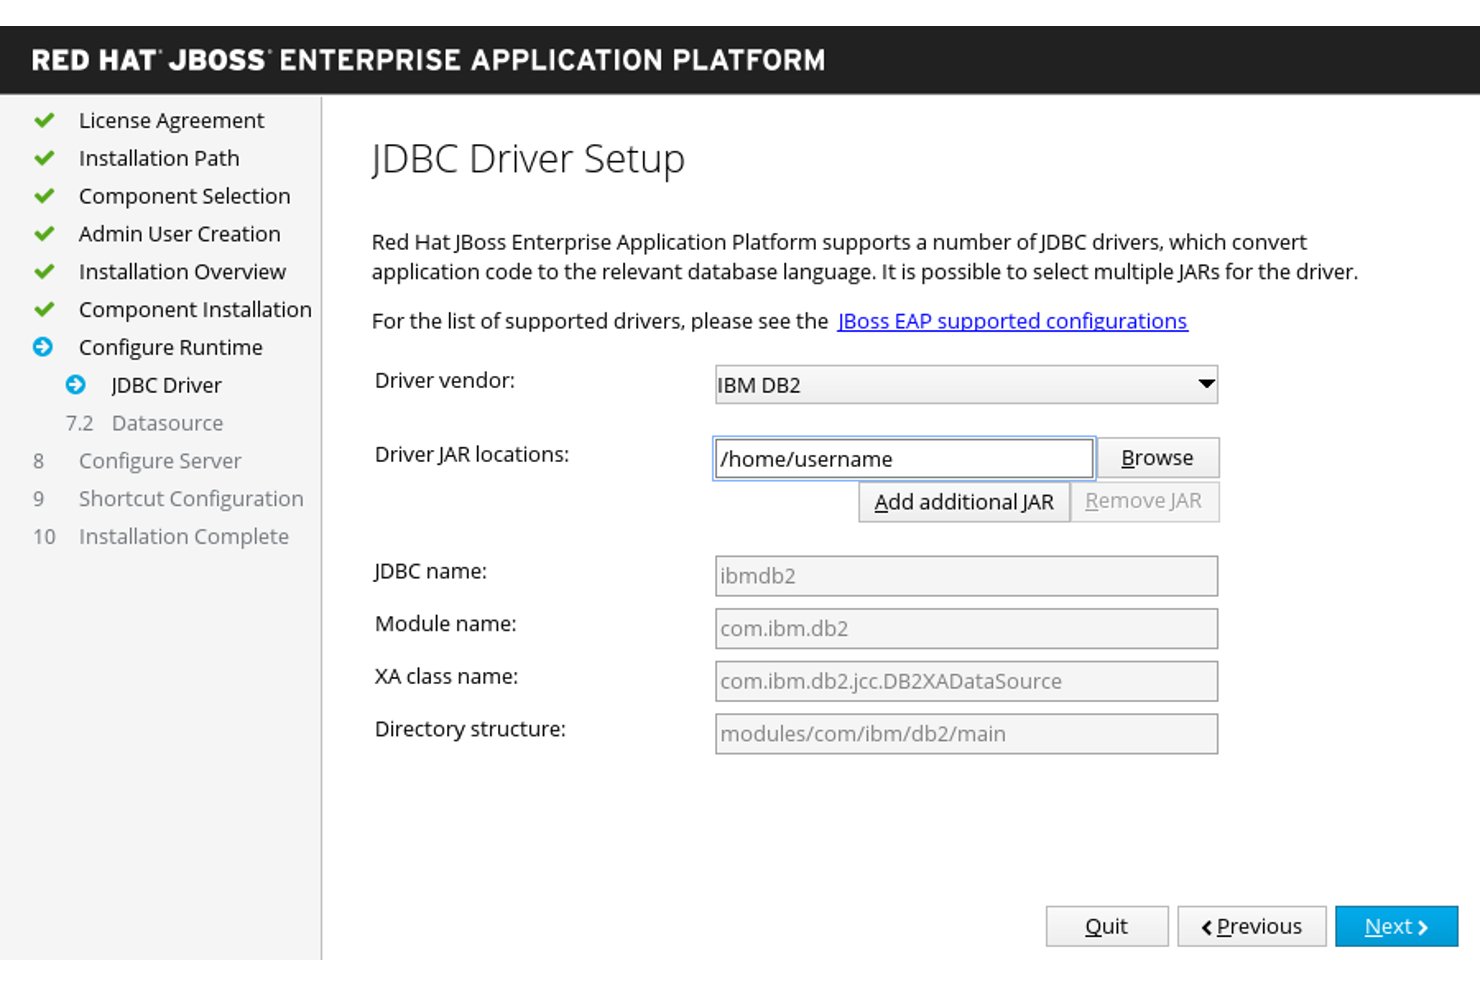Select the Shortcut Configuration step
This screenshot has width=1480, height=987.
tap(191, 499)
